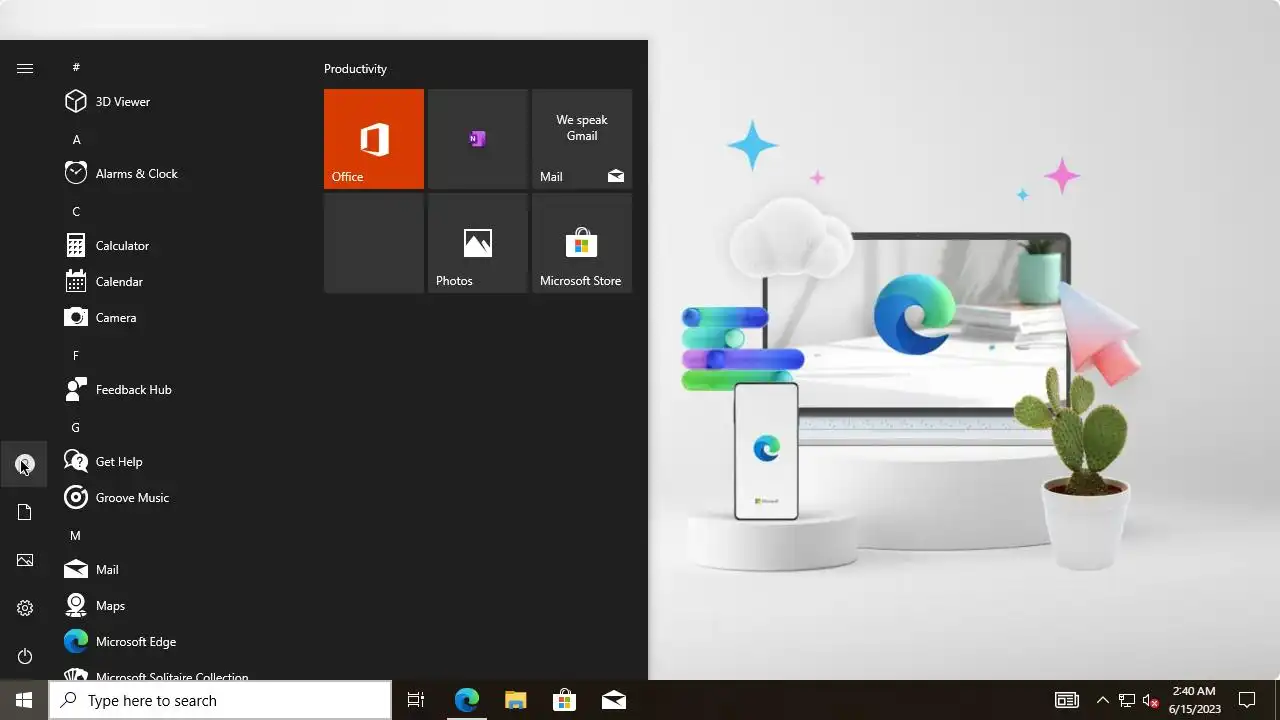Click the Power button in Start sidebar

pyautogui.click(x=25, y=656)
